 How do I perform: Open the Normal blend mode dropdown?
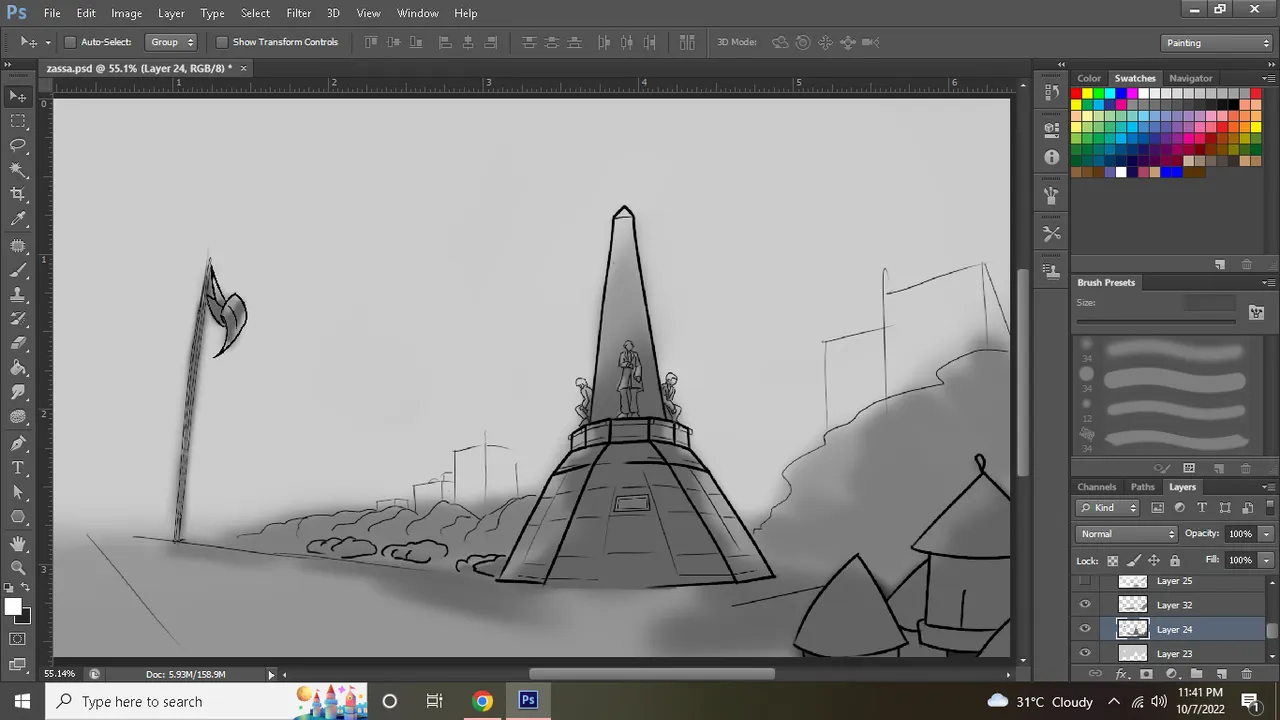click(x=1128, y=534)
